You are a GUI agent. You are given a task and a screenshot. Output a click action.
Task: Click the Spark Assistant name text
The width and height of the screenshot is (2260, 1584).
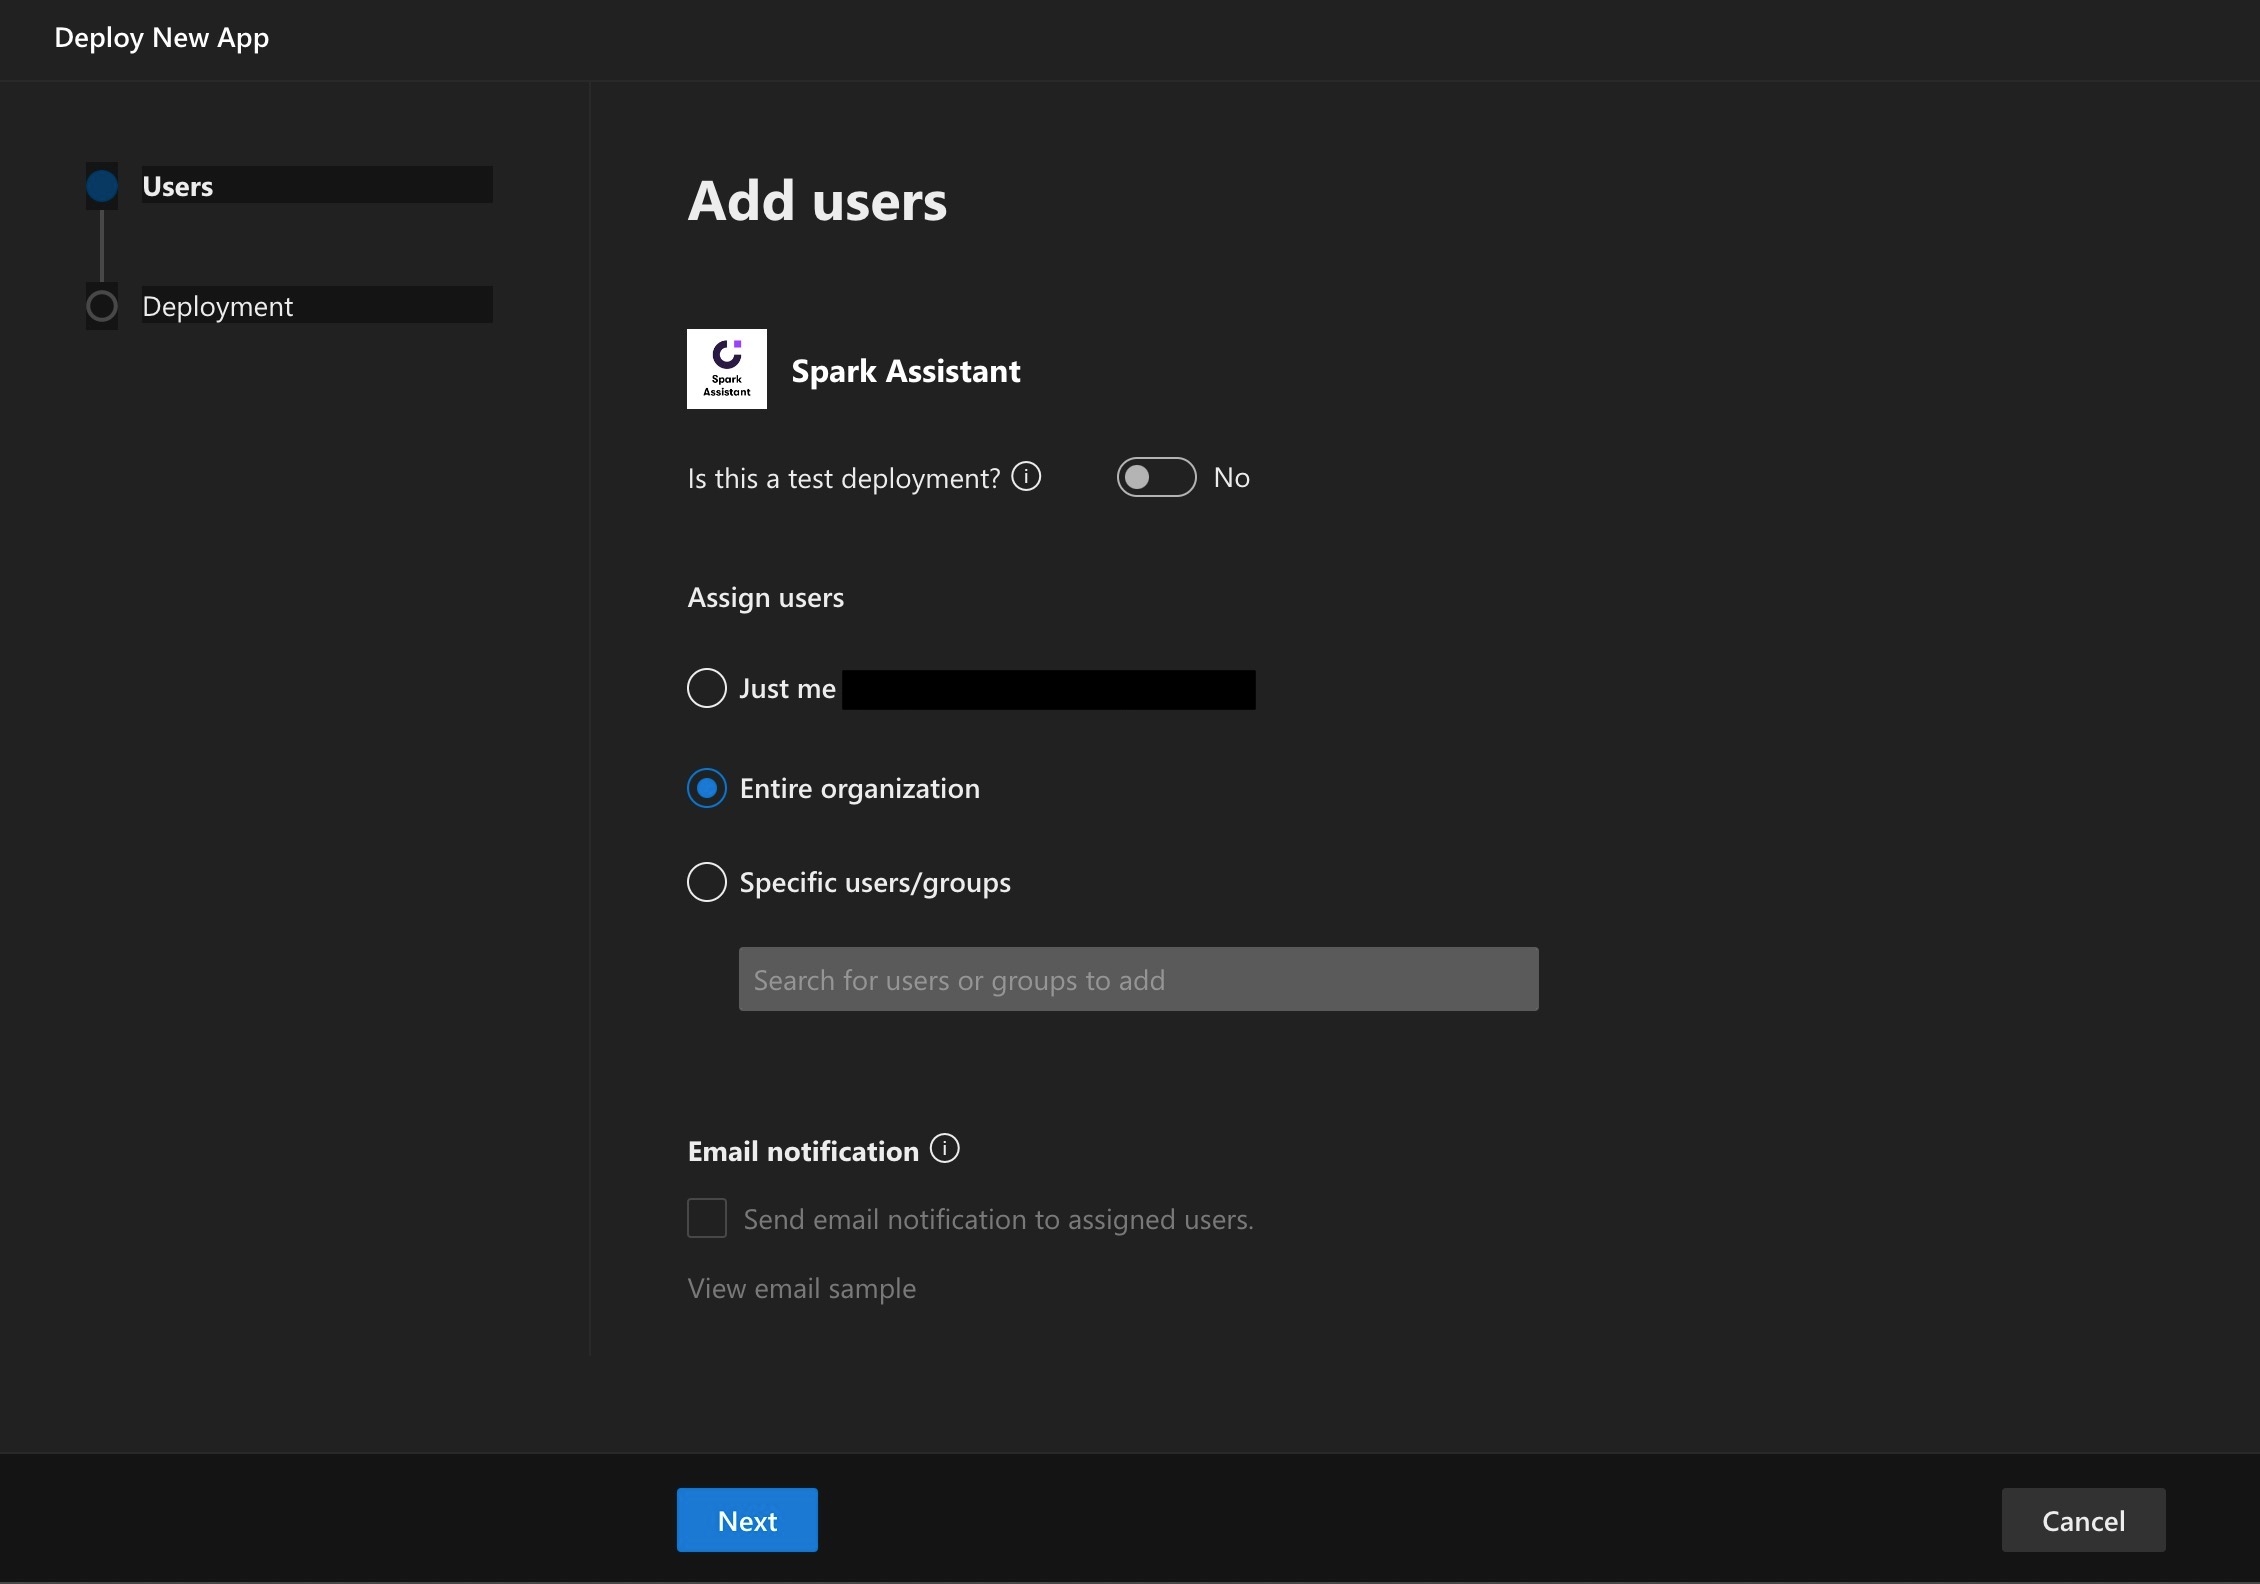(x=905, y=371)
